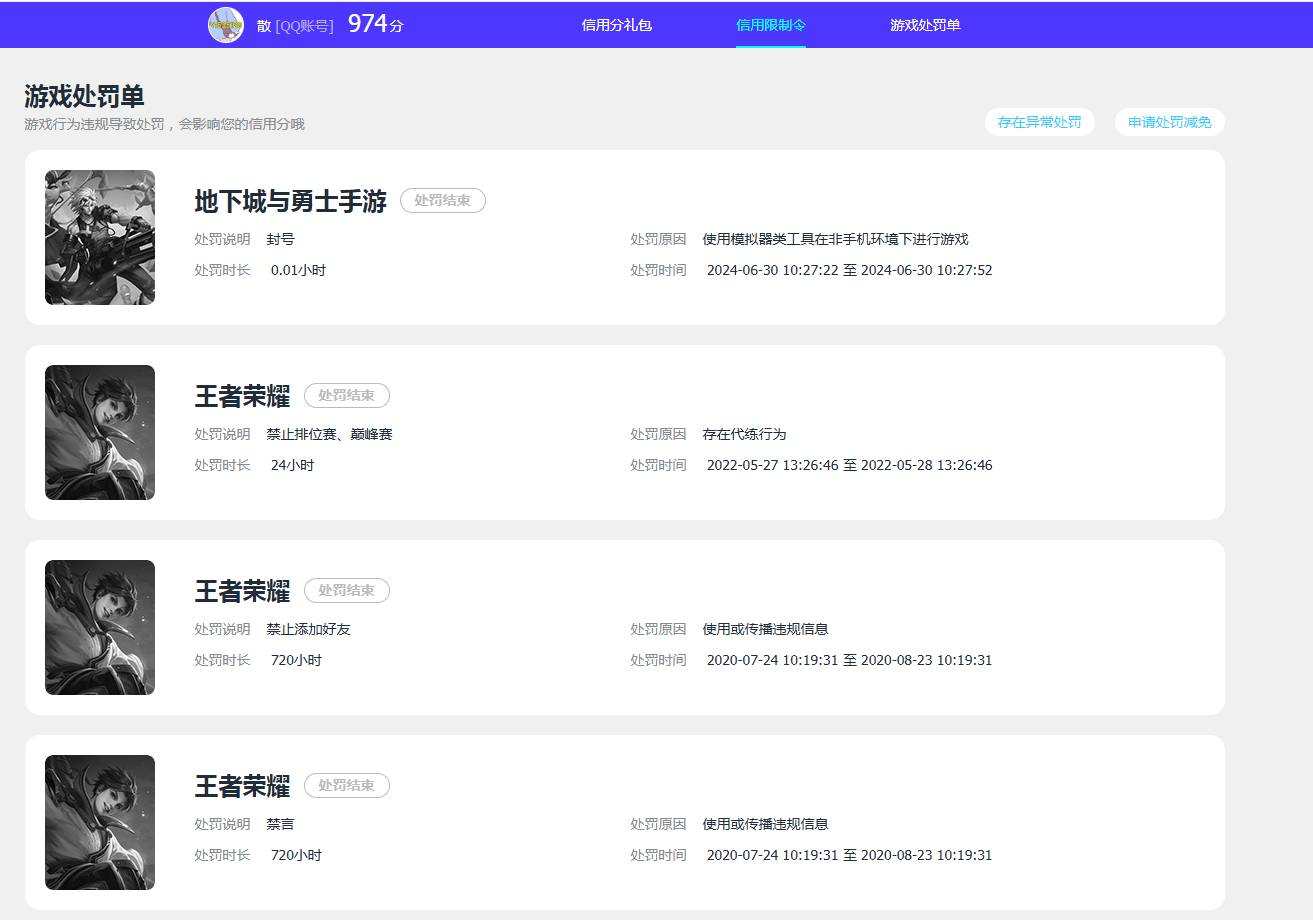1313x920 pixels.
Task: Click the 王者荣耀 title on 禁止排位赛 card
Action: tap(242, 396)
